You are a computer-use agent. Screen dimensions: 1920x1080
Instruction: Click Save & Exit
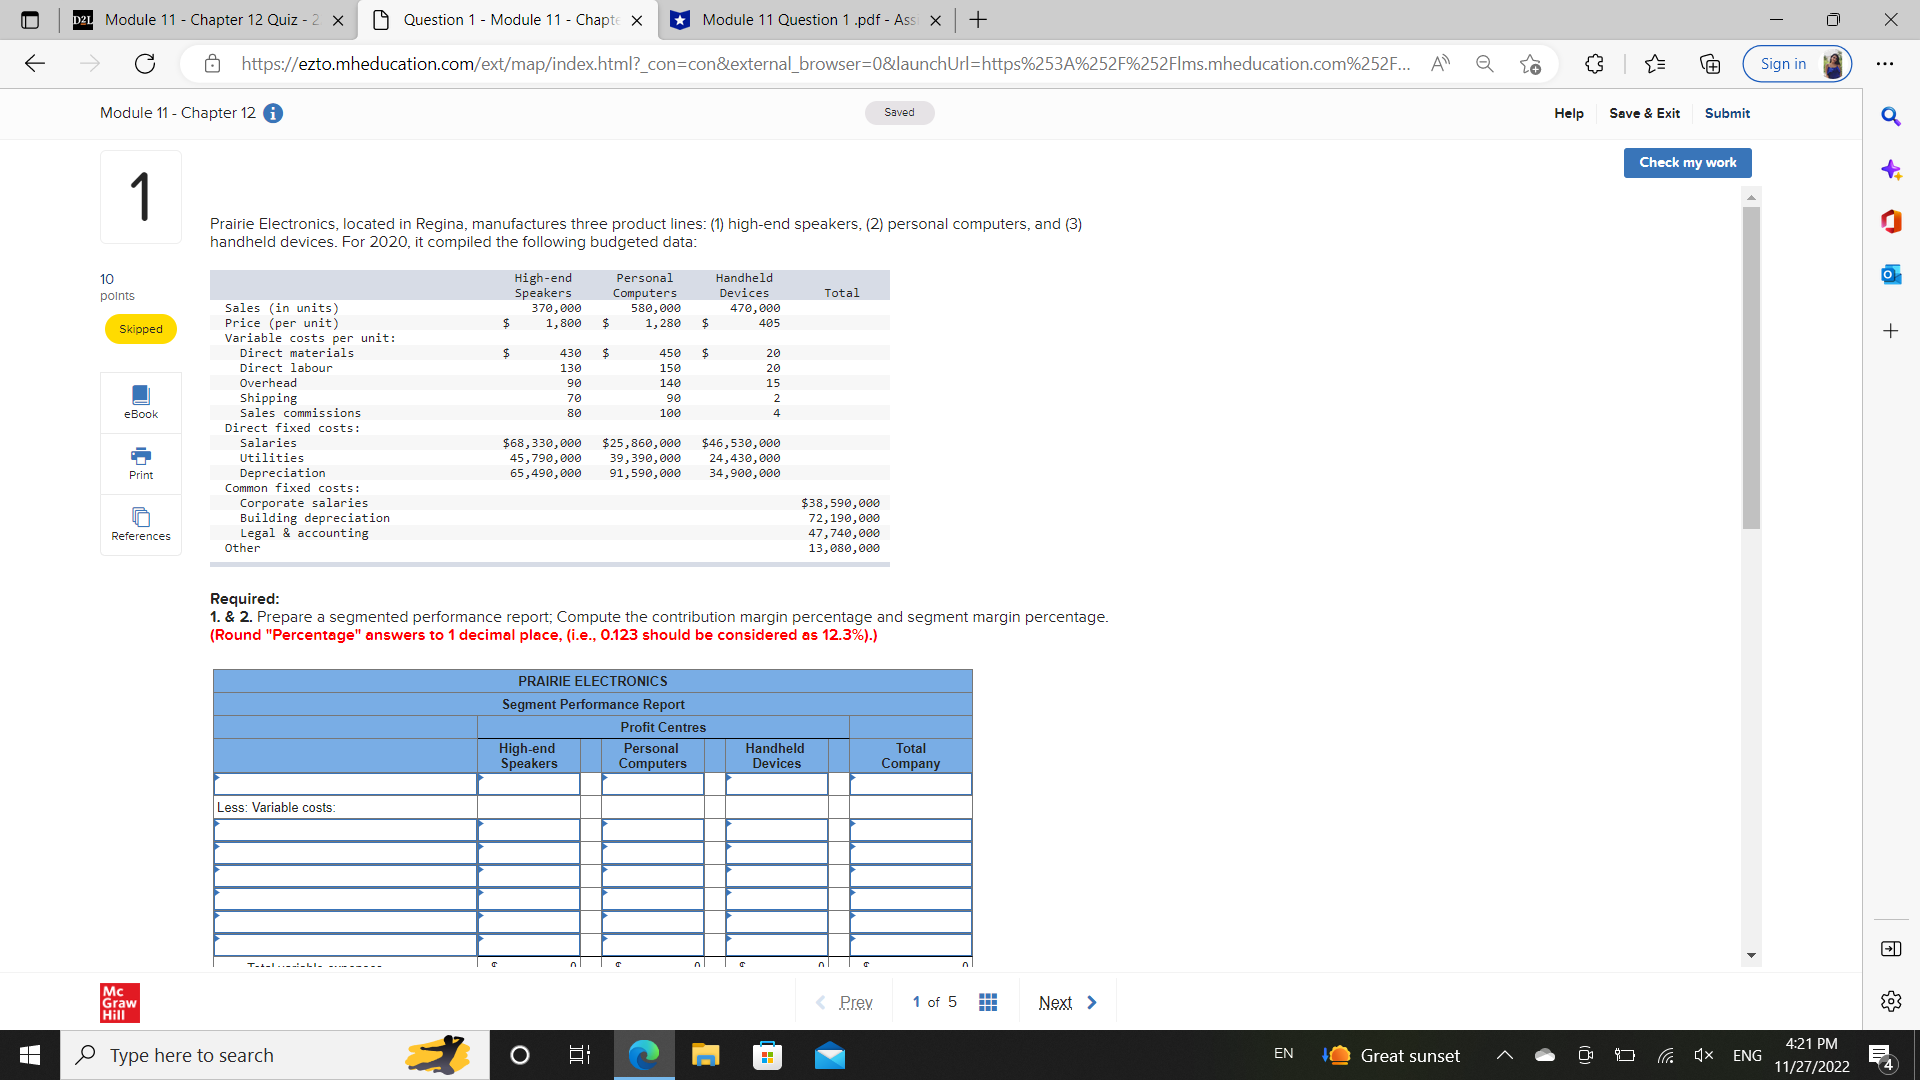1644,113
